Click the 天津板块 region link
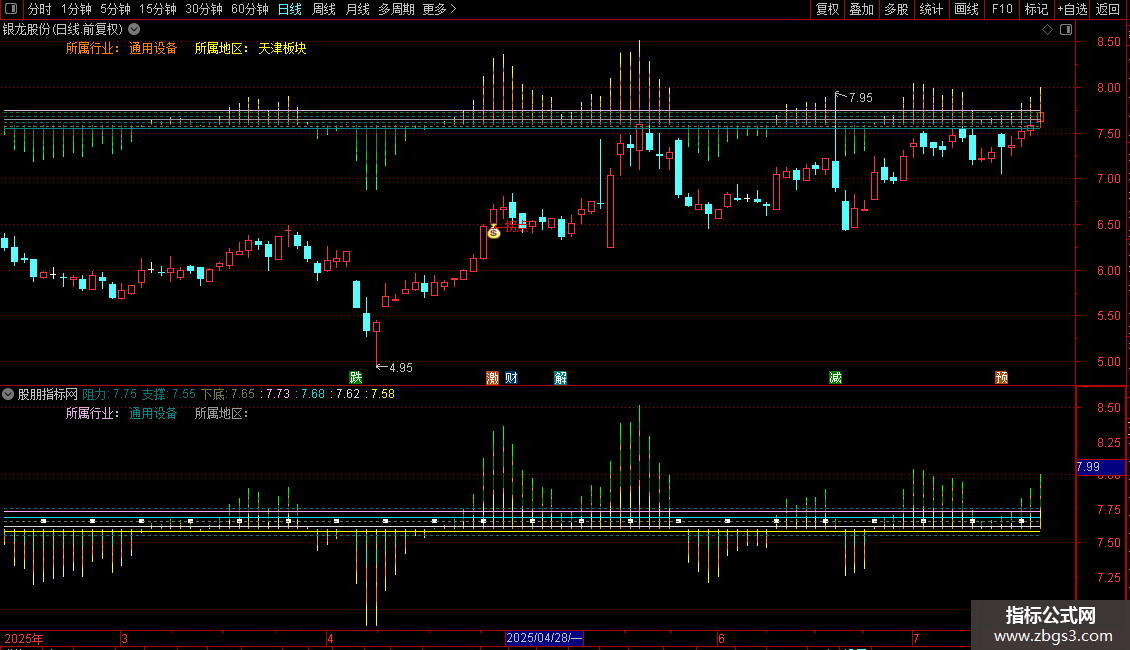The height and width of the screenshot is (650, 1130). pyautogui.click(x=282, y=48)
